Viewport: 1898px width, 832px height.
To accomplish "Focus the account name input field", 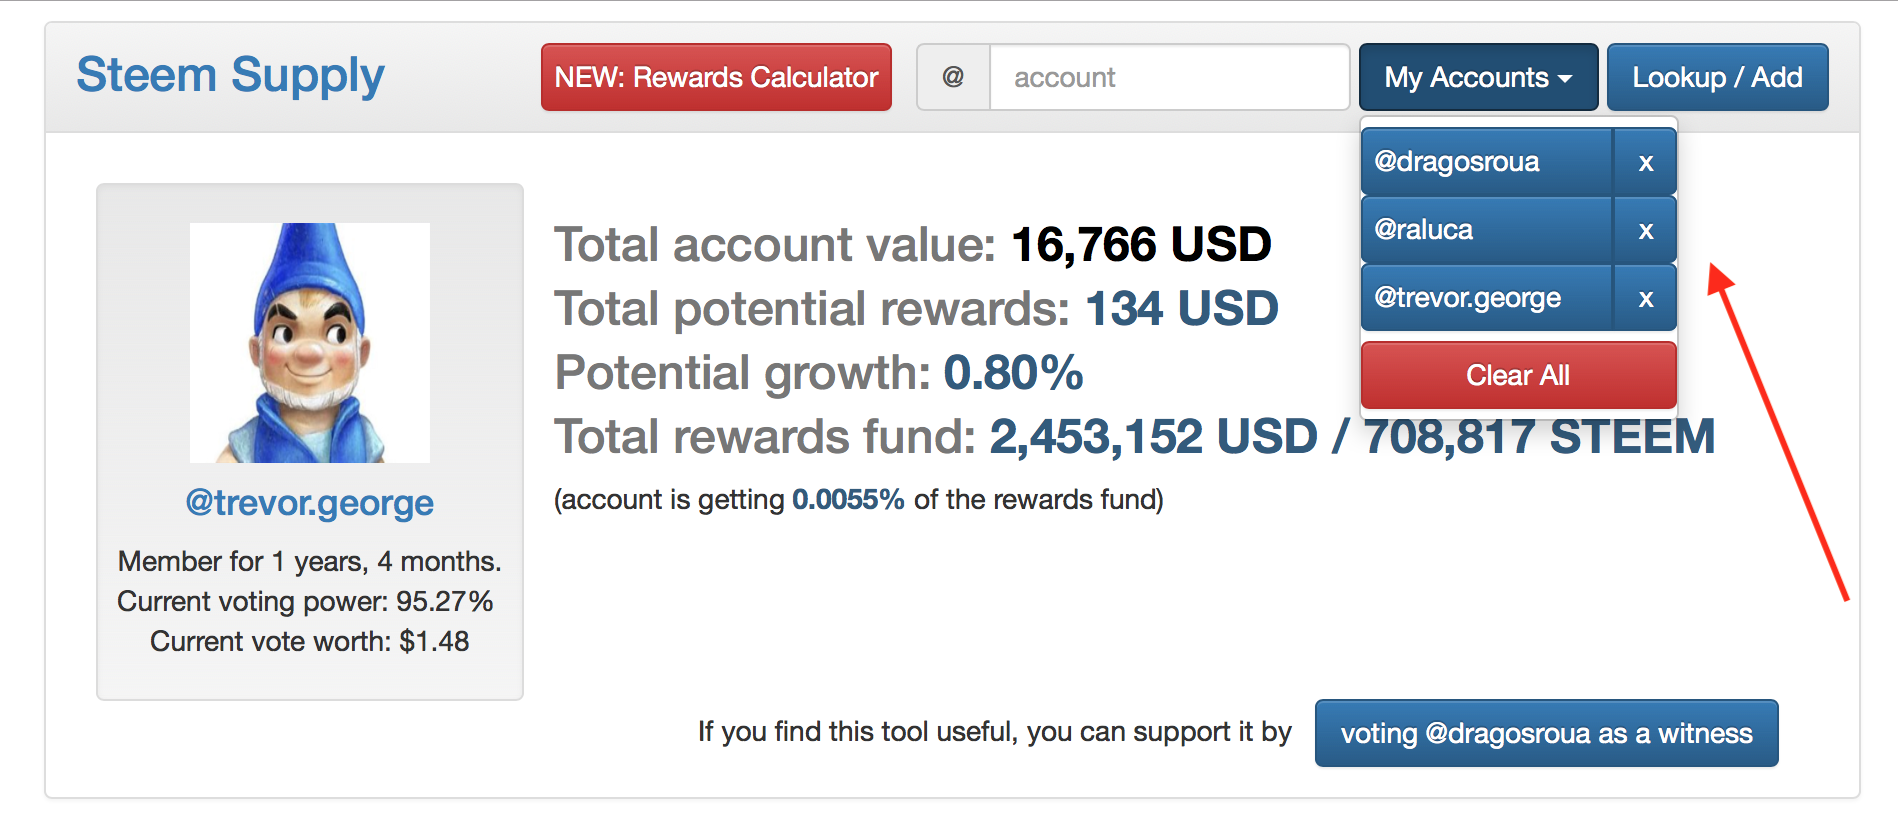I will [x=1168, y=77].
